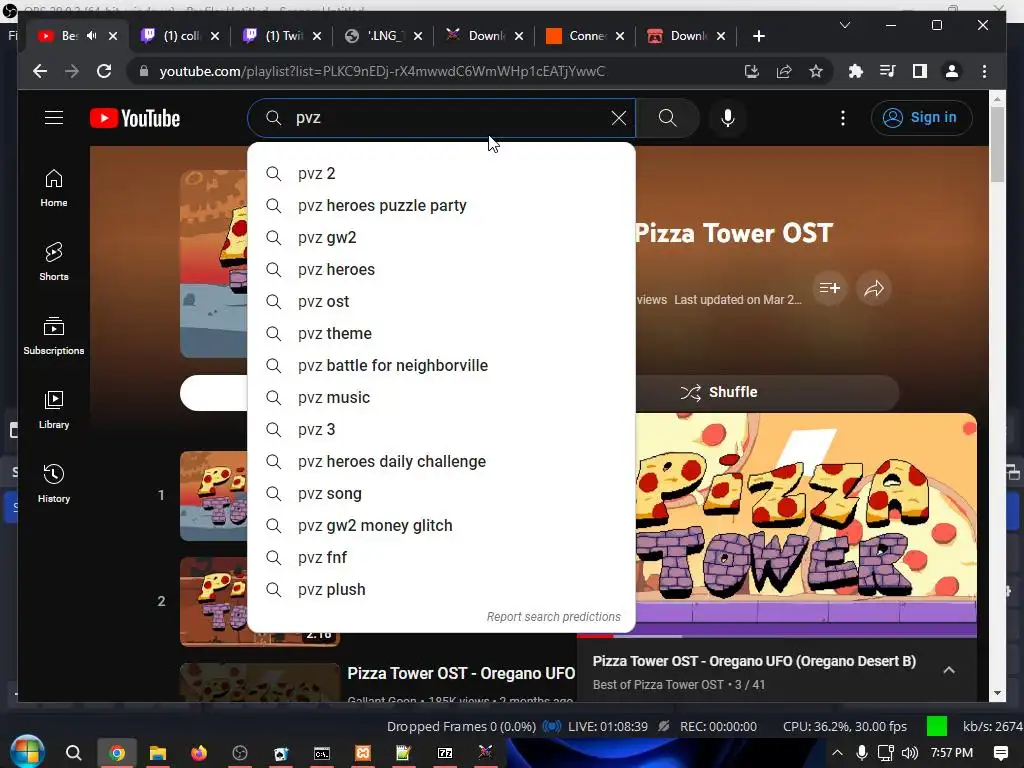The width and height of the screenshot is (1024, 768).
Task: Toggle the Chrome side panel
Action: [x=920, y=71]
